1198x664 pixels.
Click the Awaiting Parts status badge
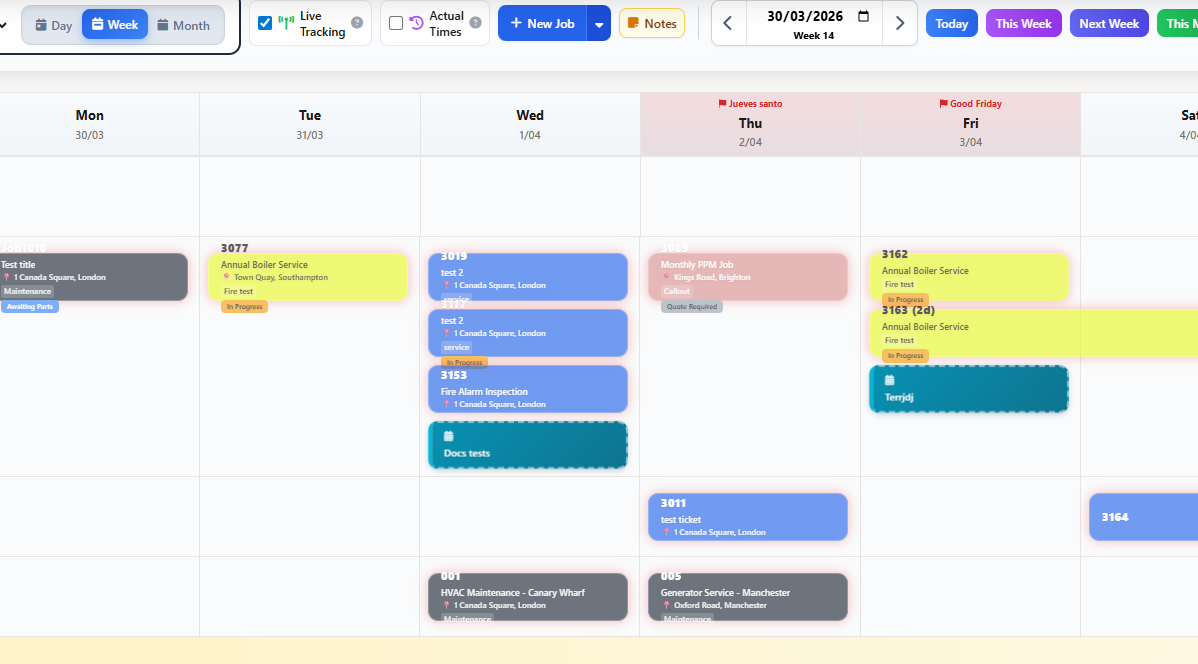(x=30, y=306)
